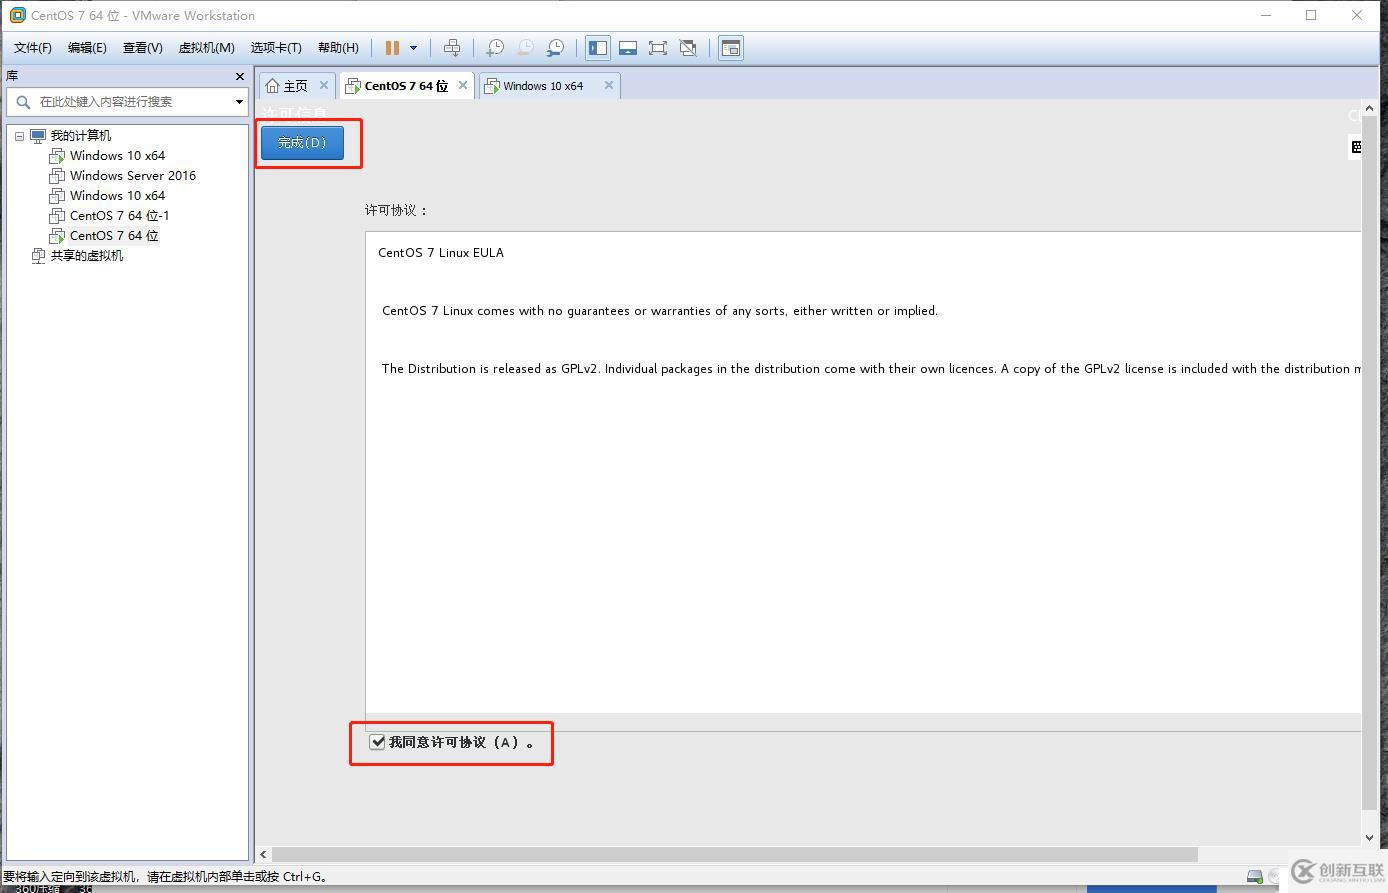This screenshot has width=1388, height=893.
Task: Open the 选项卡(T) menu
Action: (x=276, y=48)
